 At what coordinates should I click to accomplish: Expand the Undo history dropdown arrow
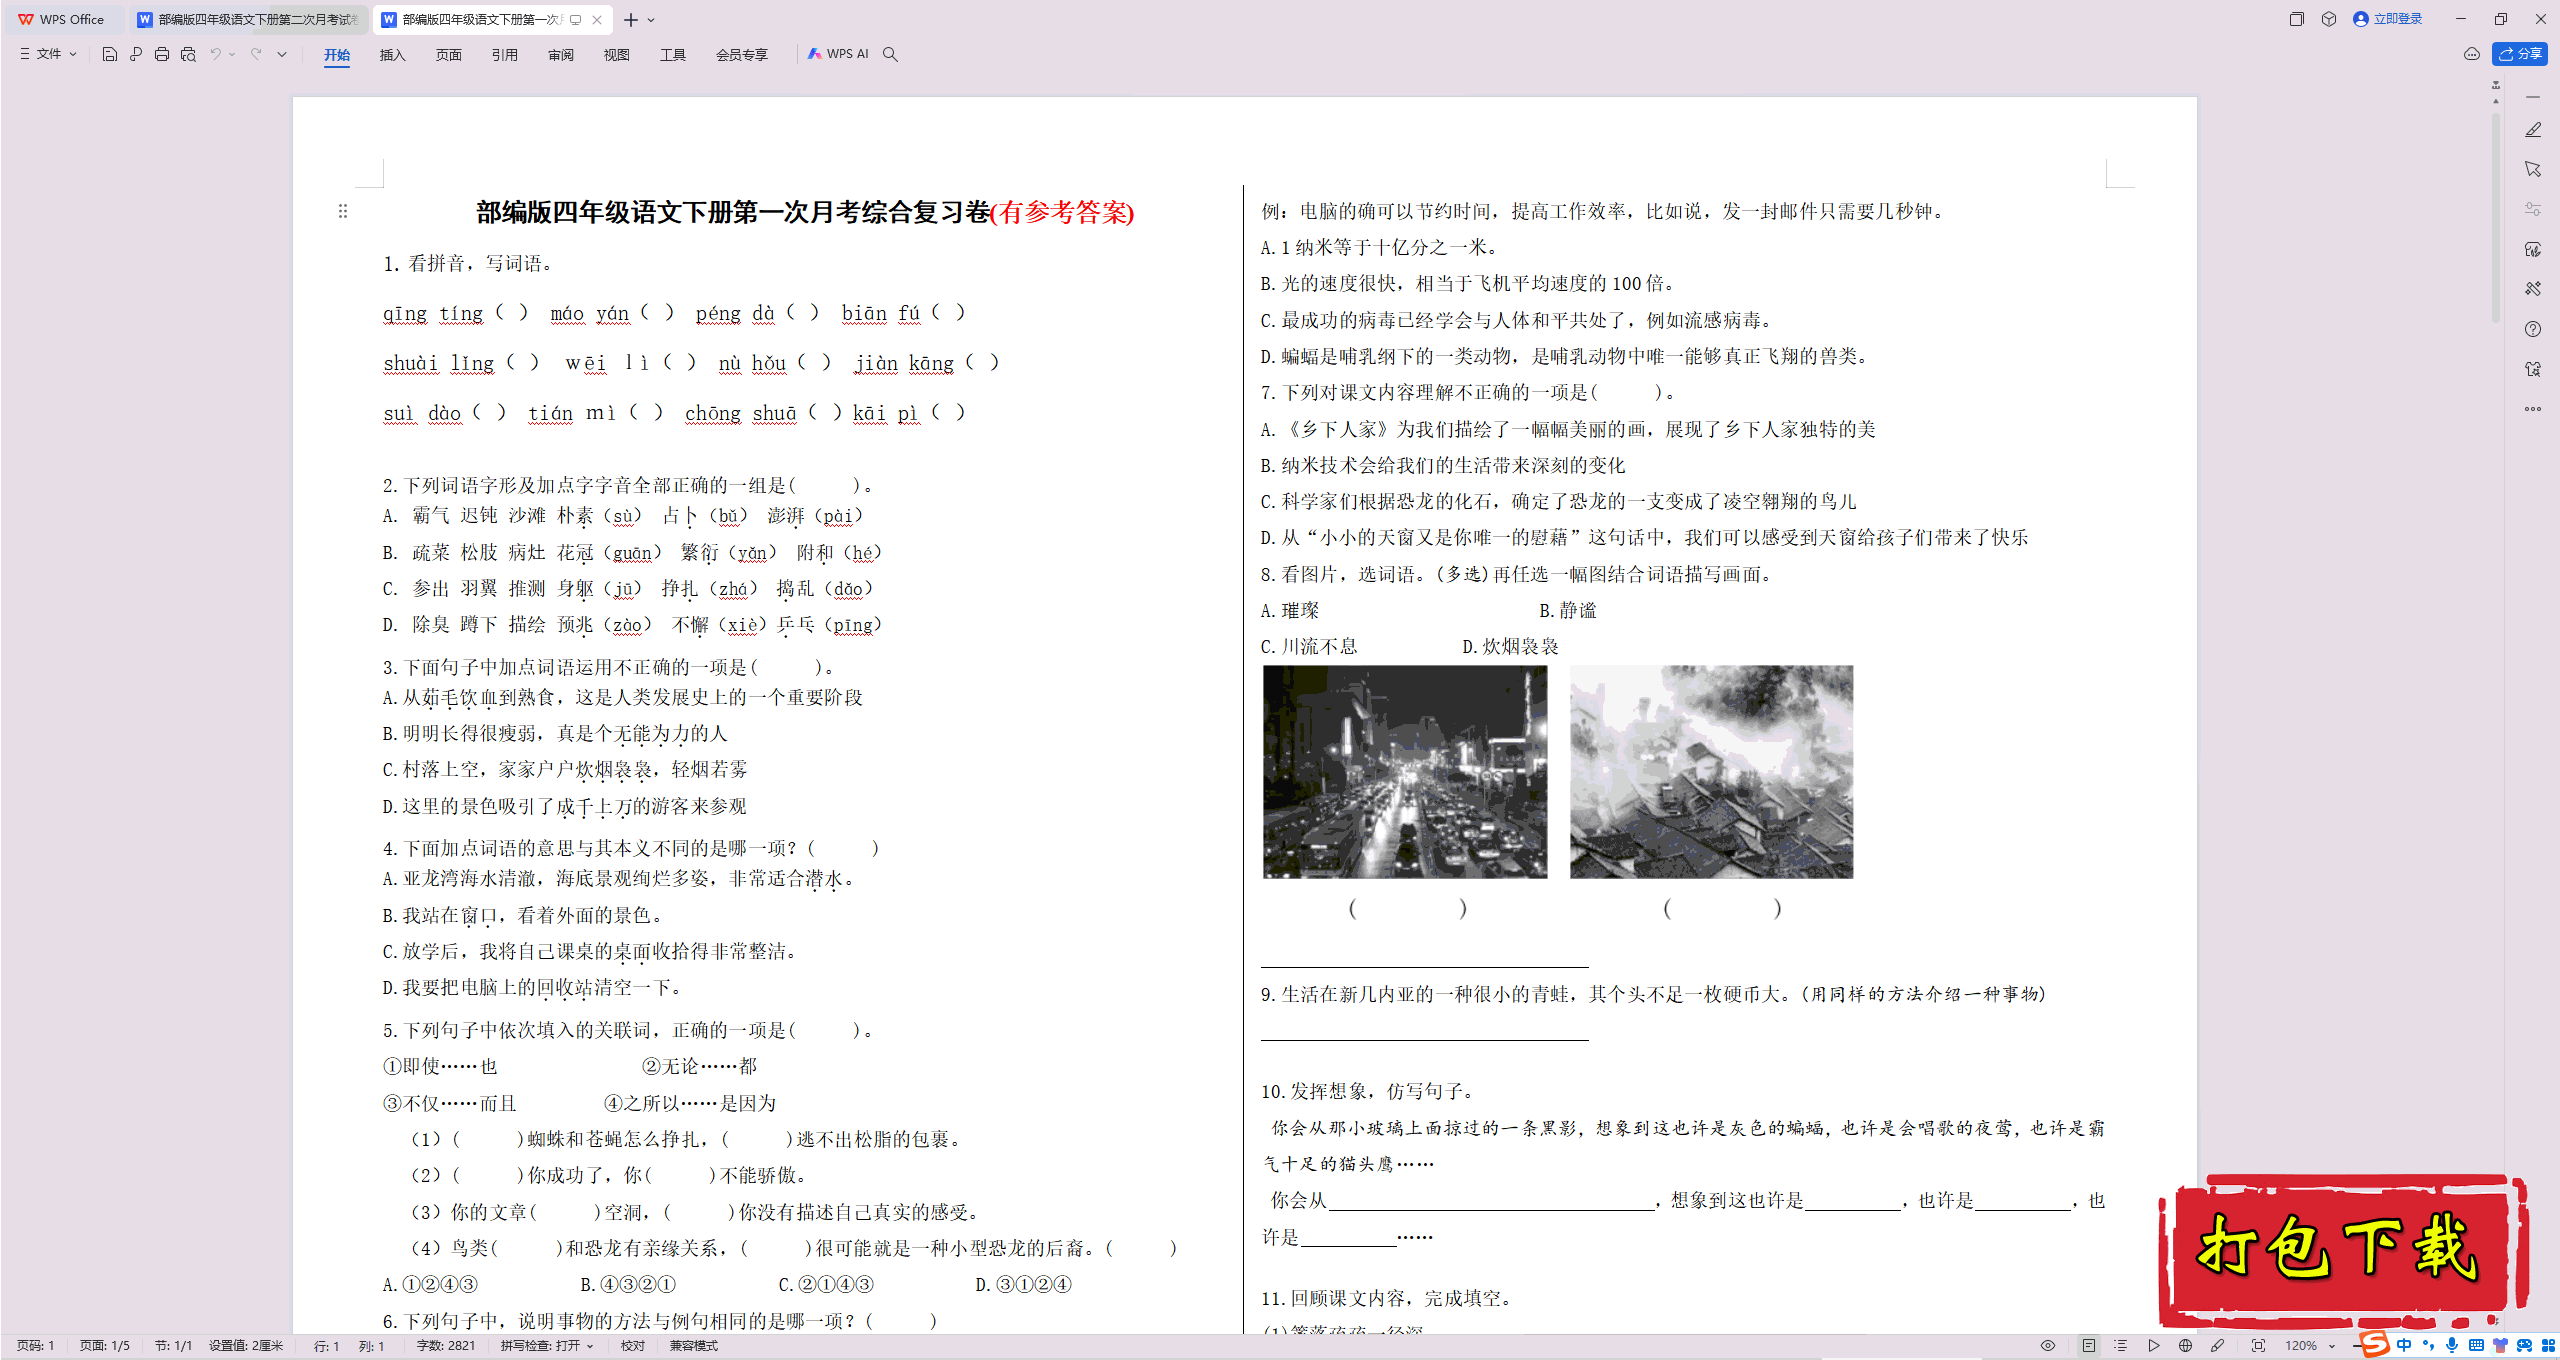pos(232,54)
